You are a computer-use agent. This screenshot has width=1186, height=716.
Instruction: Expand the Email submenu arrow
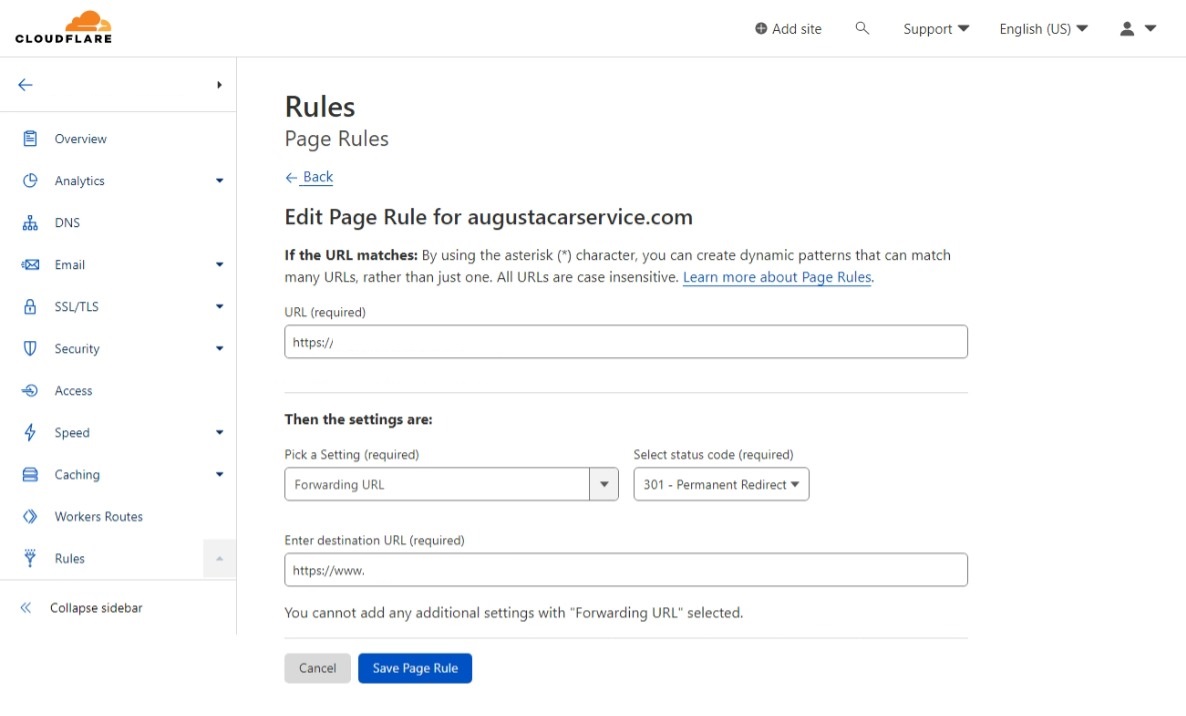click(219, 265)
